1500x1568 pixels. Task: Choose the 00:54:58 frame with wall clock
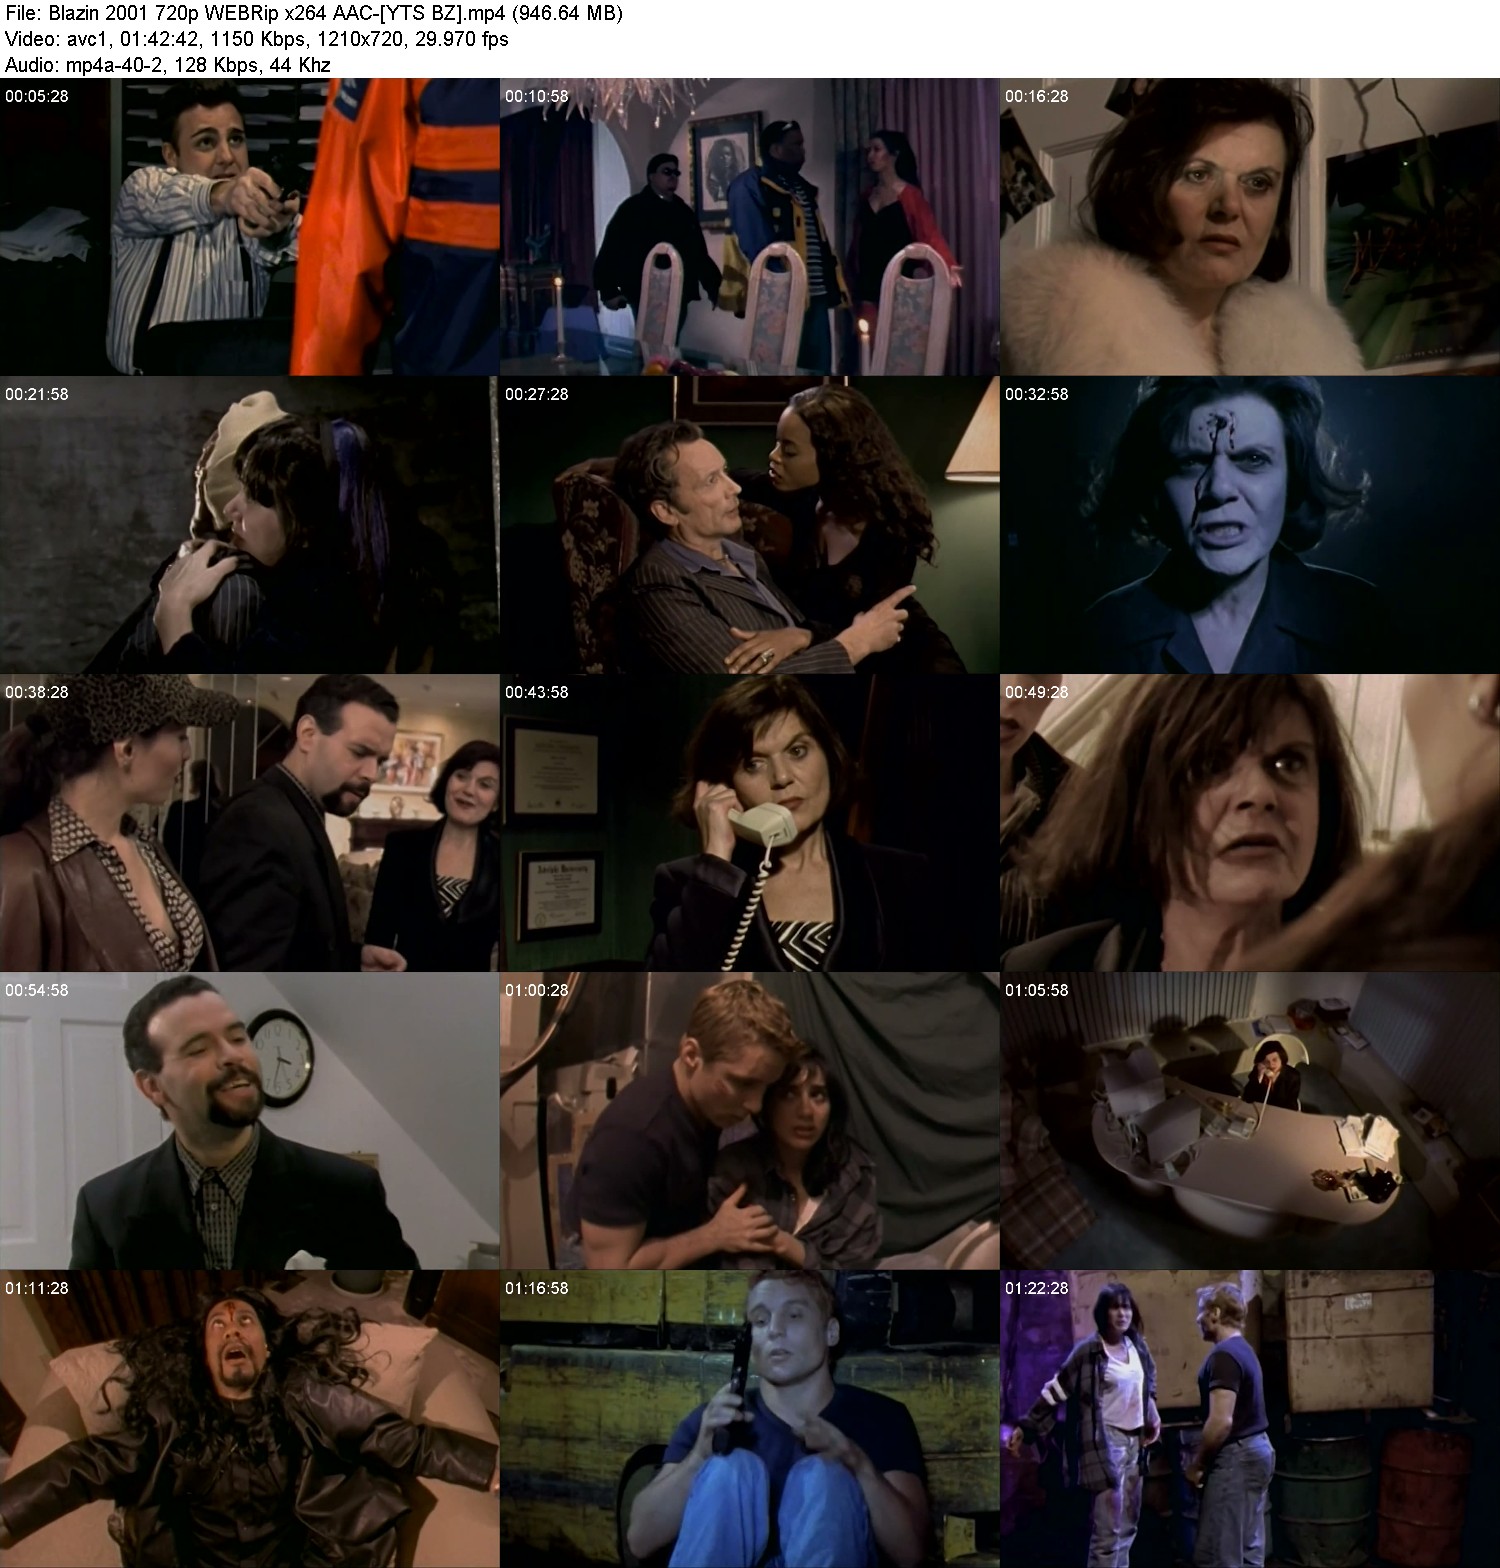[250, 1121]
